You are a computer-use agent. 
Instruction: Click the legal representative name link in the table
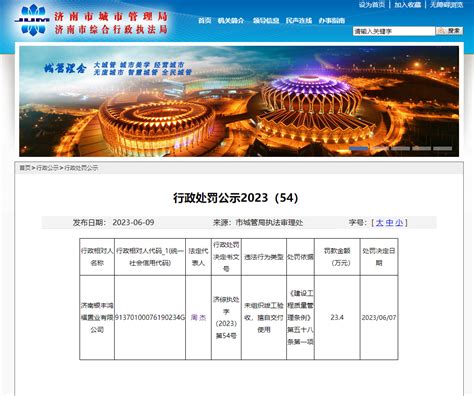[198, 318]
